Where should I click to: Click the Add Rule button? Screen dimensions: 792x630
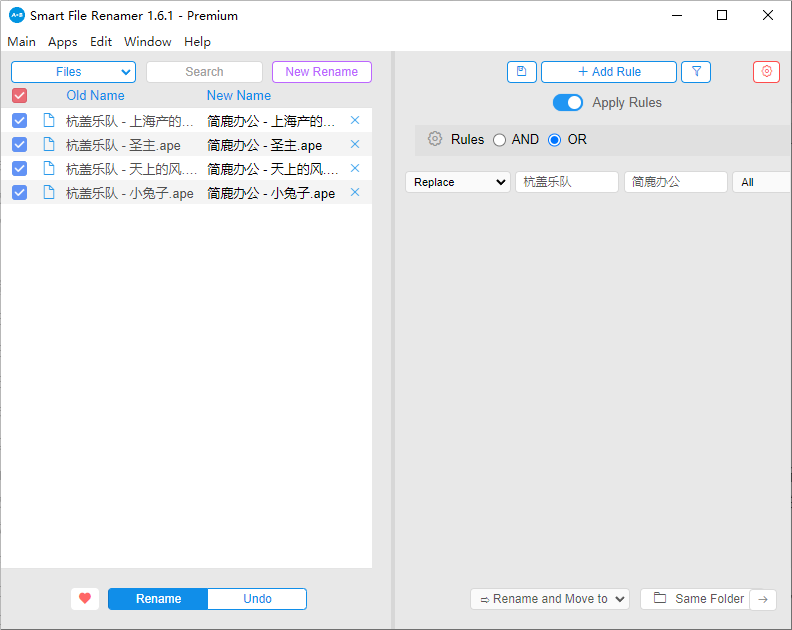609,72
